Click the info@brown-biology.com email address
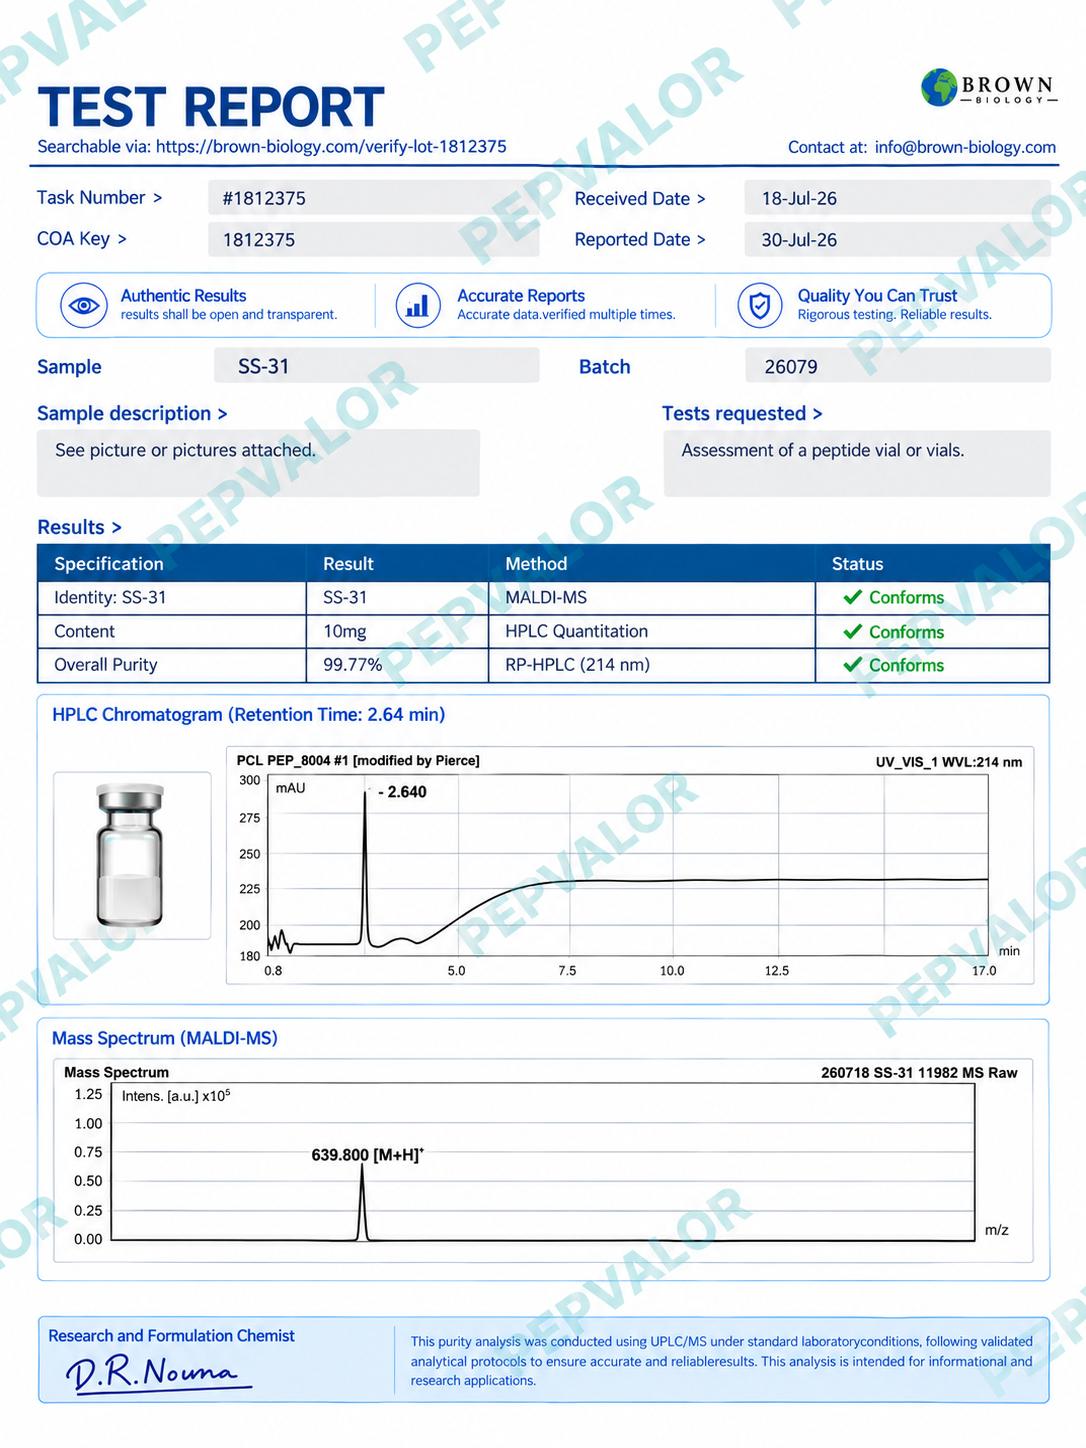Viewport: 1086px width, 1448px height. pos(965,147)
